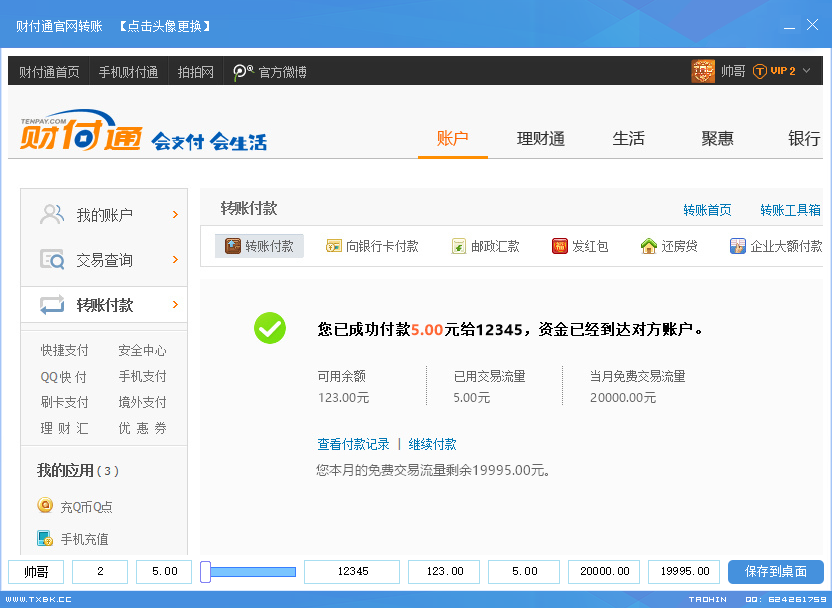Image resolution: width=832 pixels, height=608 pixels.
Task: Open the 转账工具箱 link
Action: click(x=791, y=210)
